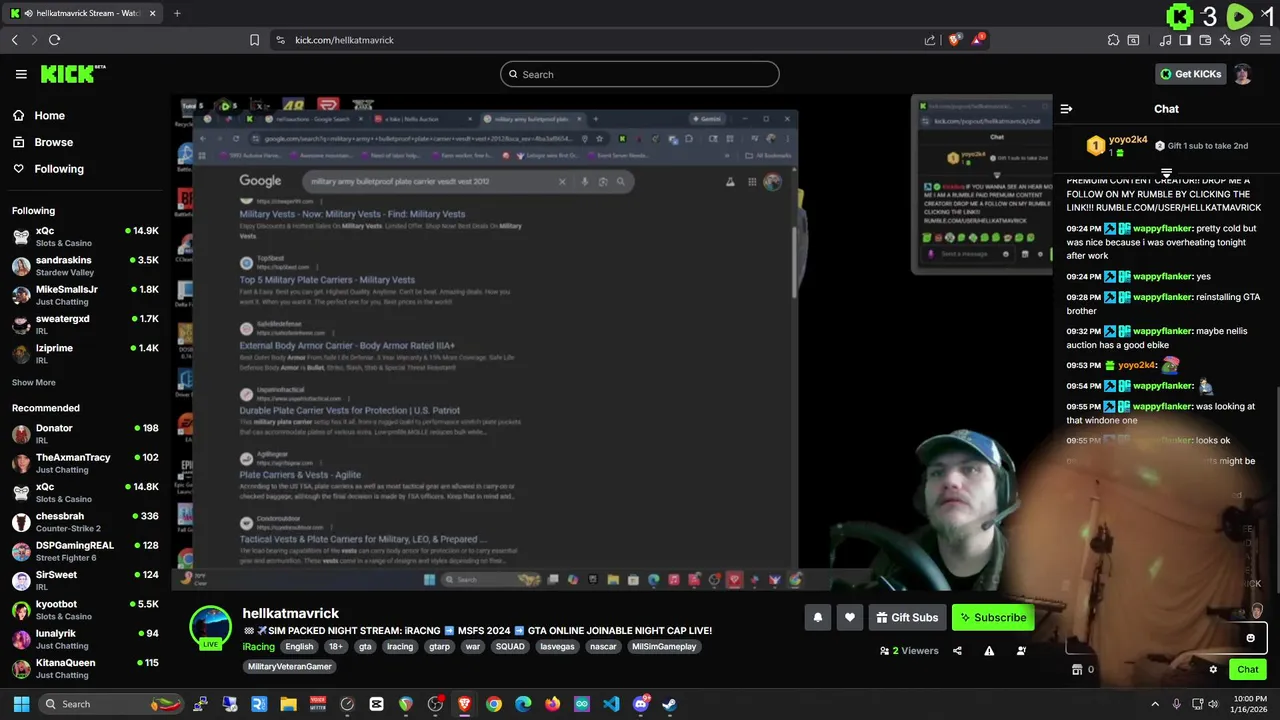Collapse the chat panel arrow icon

click(1066, 108)
